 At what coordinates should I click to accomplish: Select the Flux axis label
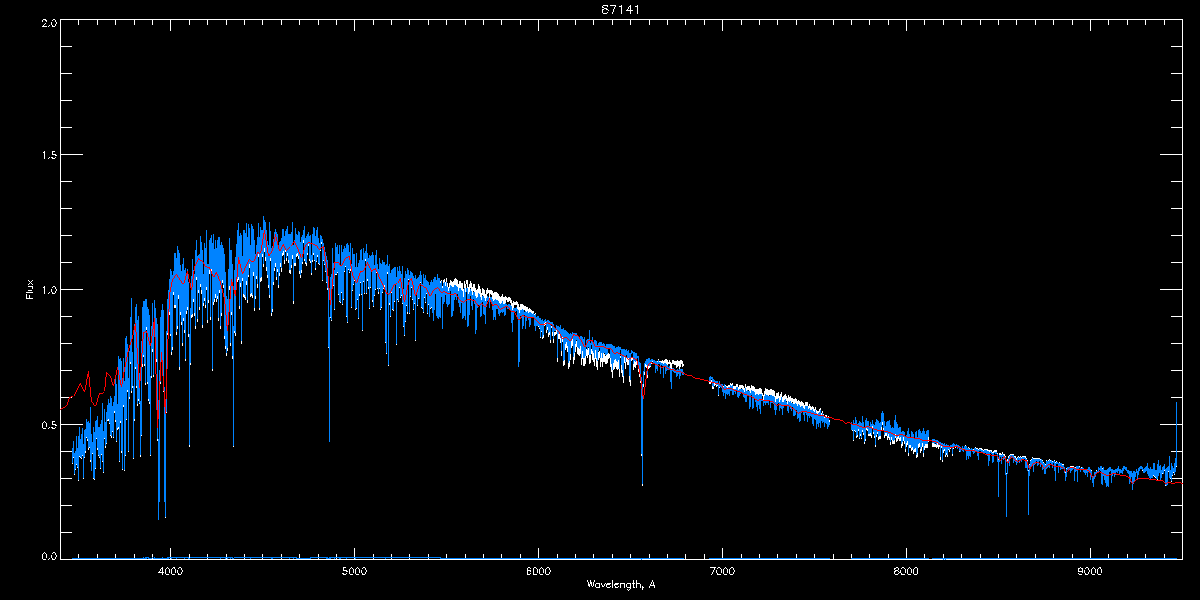(x=29, y=289)
